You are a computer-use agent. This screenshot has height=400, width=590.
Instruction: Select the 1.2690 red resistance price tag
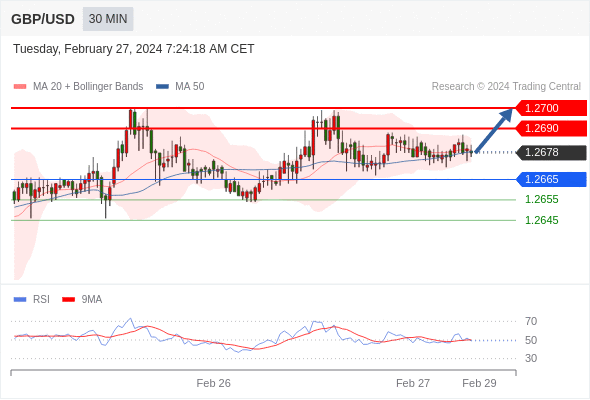click(x=551, y=128)
